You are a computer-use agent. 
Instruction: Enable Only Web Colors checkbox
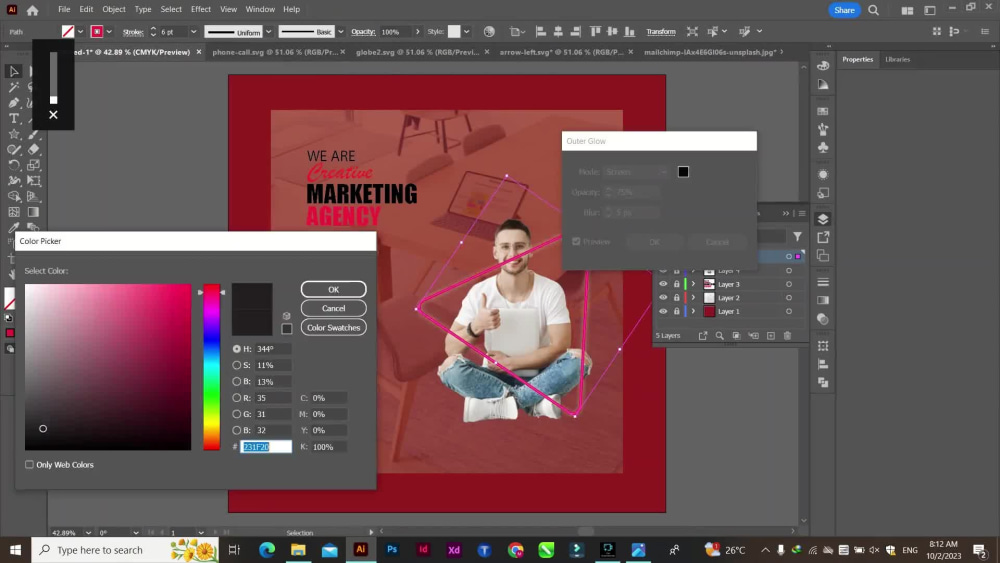(29, 465)
